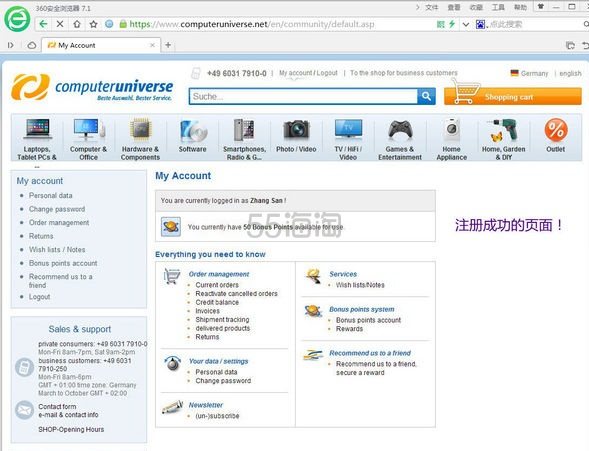Open Photo / Video category

pos(296,136)
